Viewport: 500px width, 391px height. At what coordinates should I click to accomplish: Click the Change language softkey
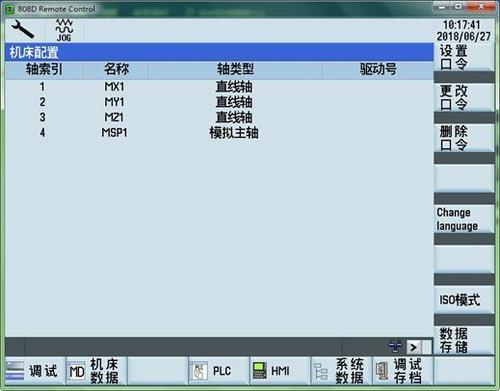coord(464,219)
